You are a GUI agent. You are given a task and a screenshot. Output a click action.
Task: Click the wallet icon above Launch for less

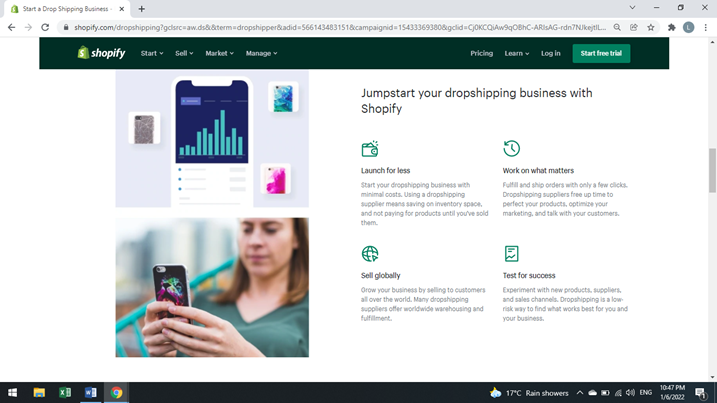[x=370, y=149]
